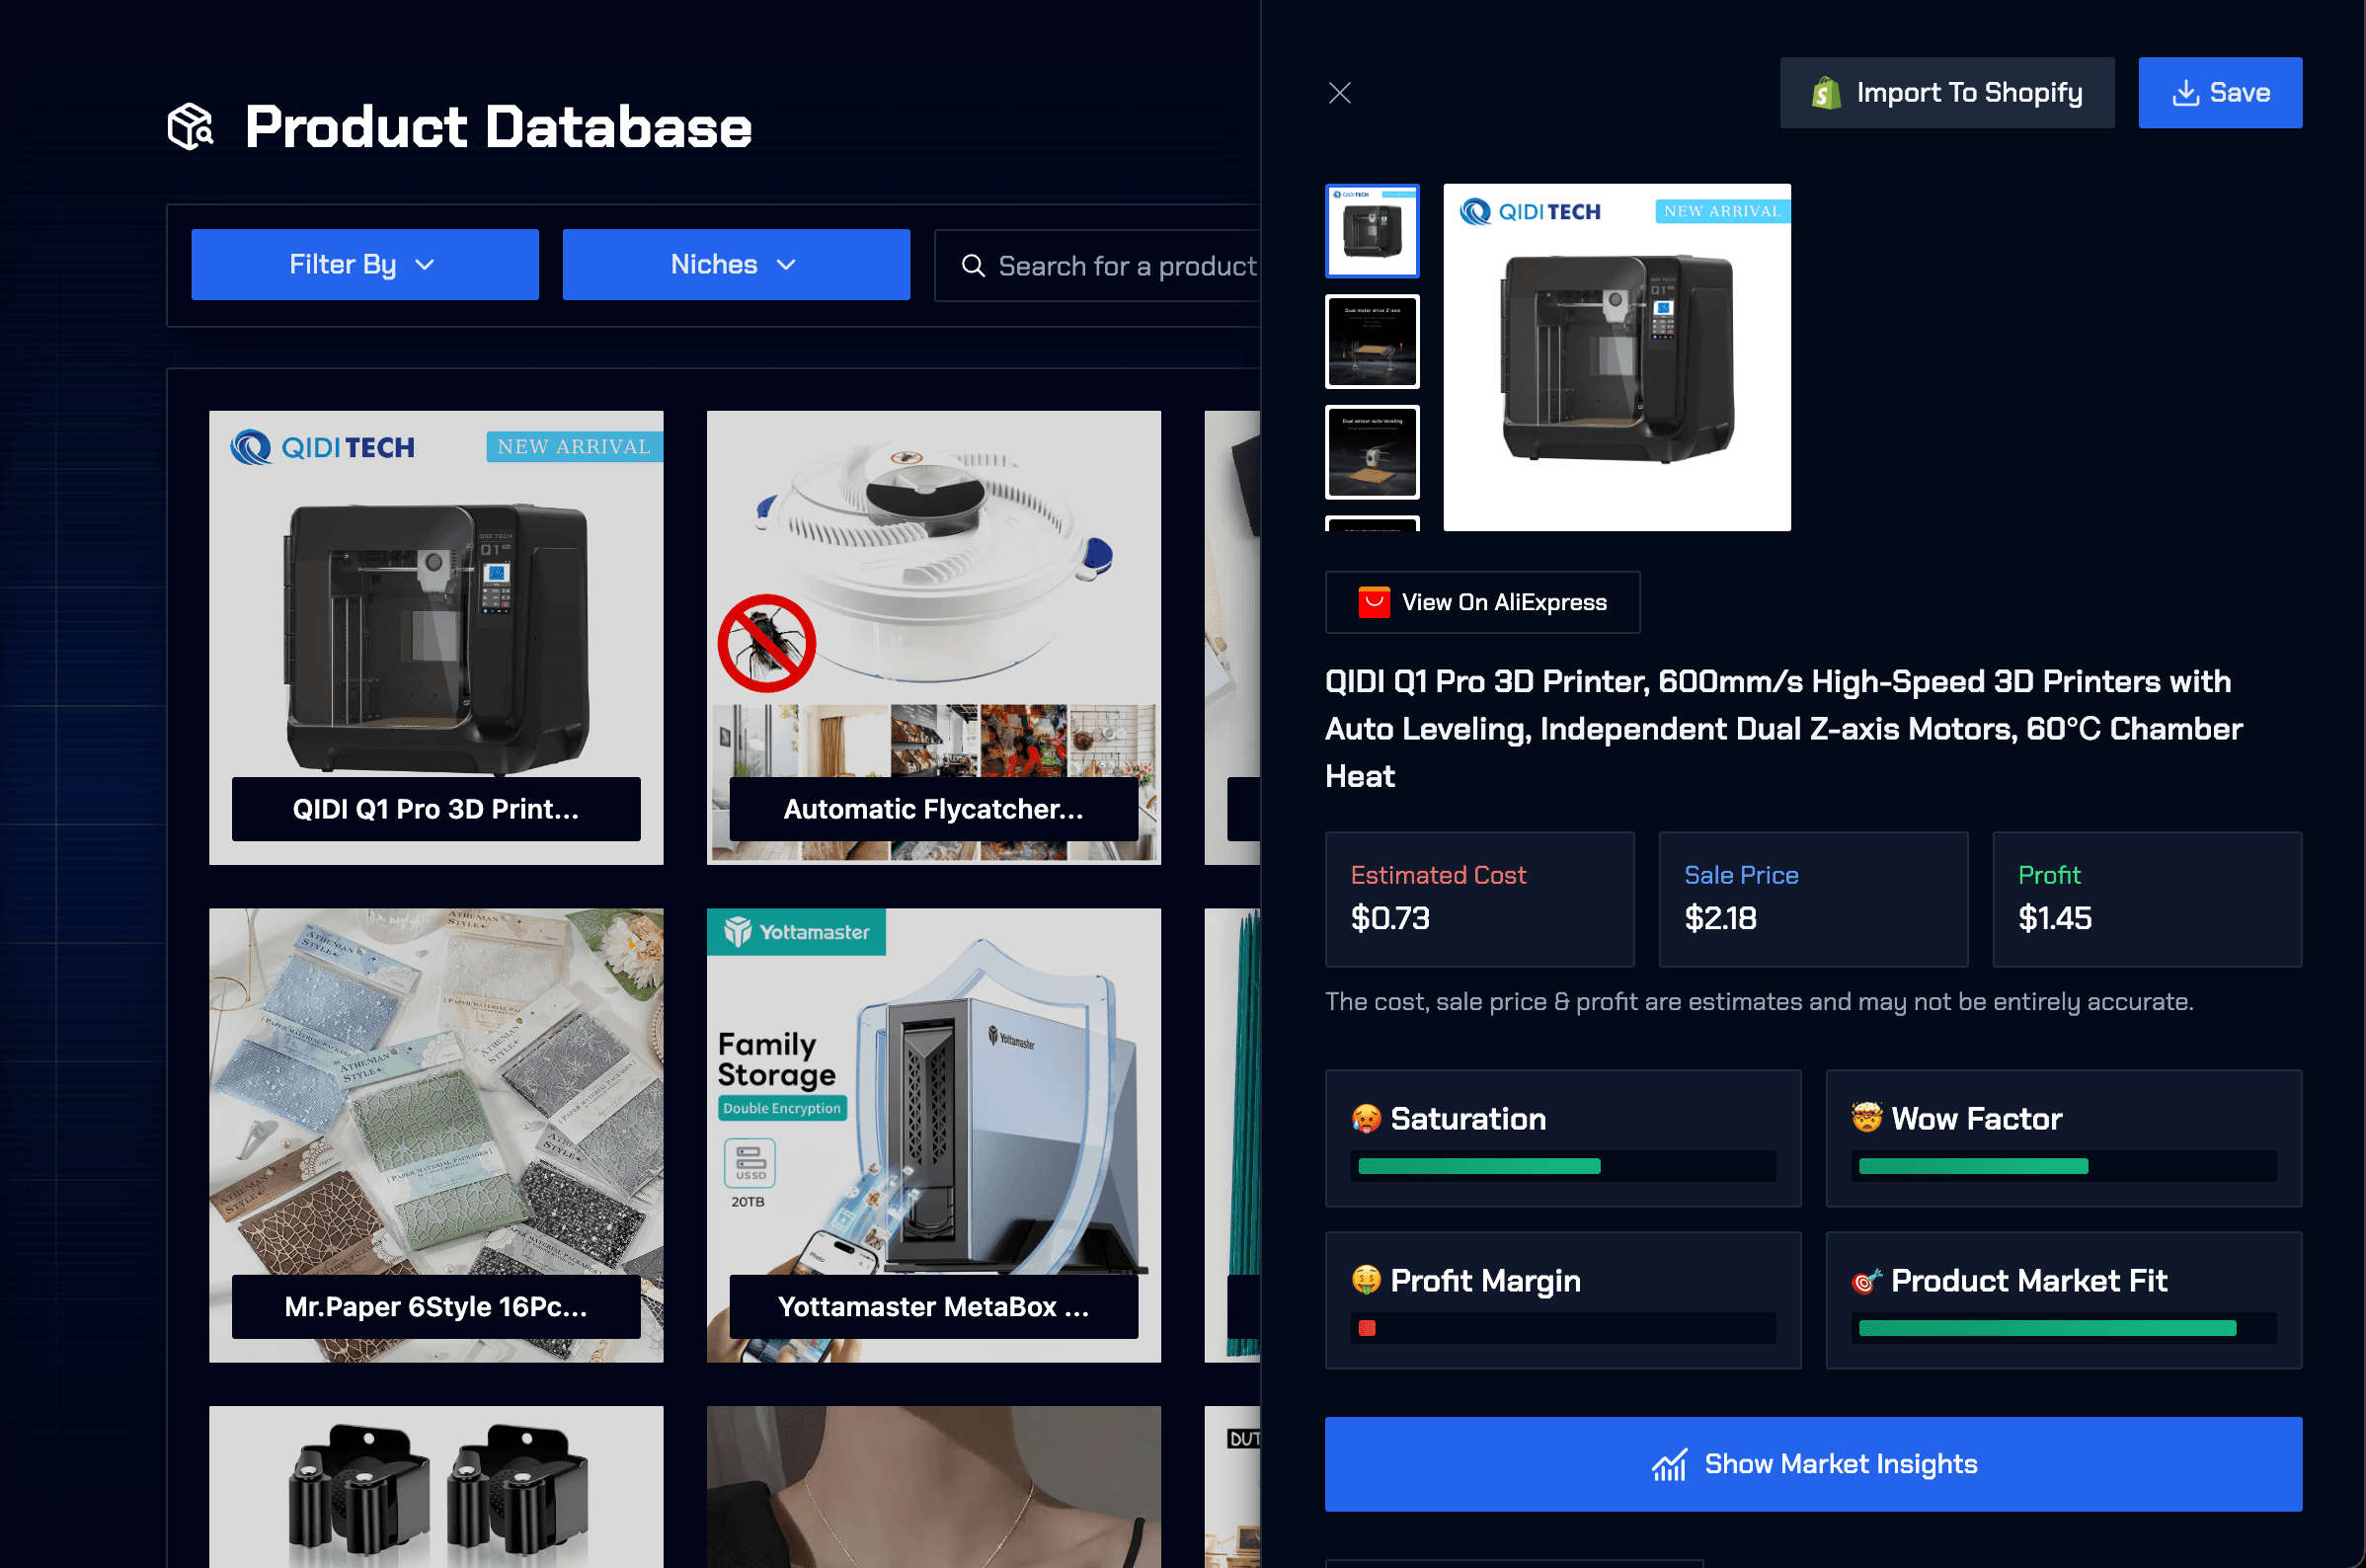Expand the Filter By dropdown

[x=362, y=265]
